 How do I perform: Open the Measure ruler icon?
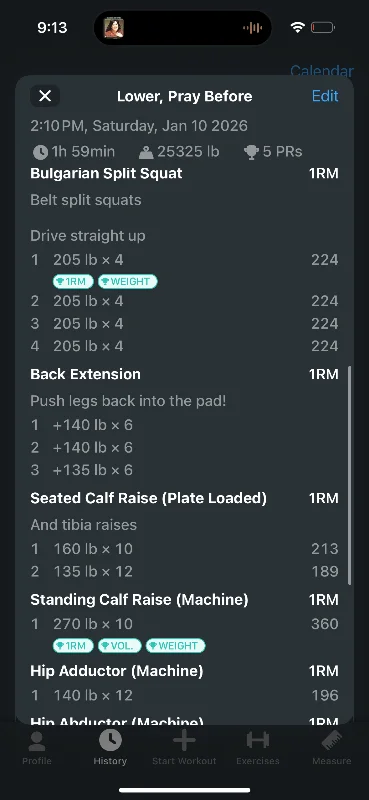pyautogui.click(x=332, y=741)
